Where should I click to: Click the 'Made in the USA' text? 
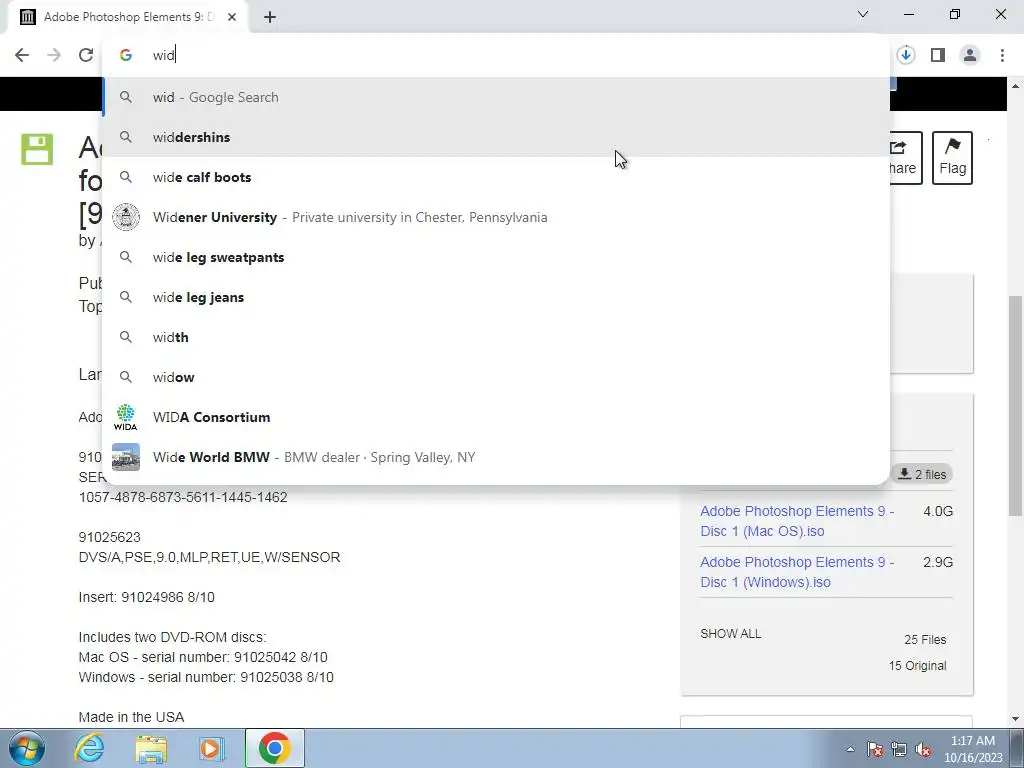click(x=131, y=717)
